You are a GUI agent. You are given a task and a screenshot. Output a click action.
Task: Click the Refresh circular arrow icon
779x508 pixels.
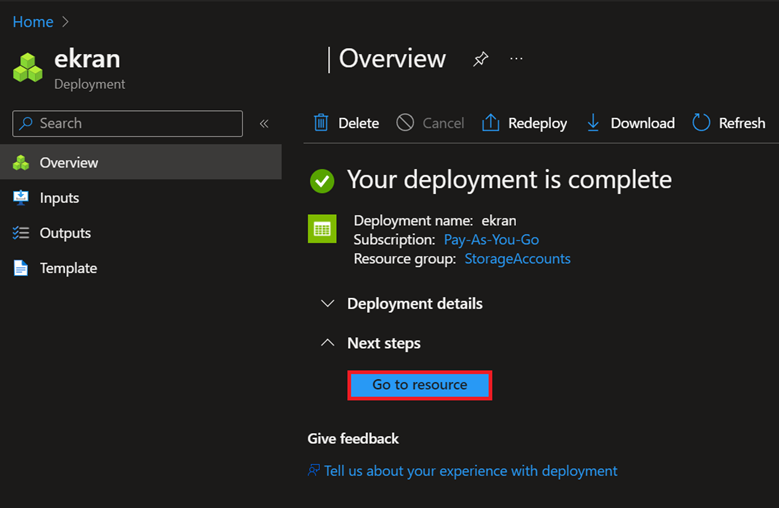[701, 123]
